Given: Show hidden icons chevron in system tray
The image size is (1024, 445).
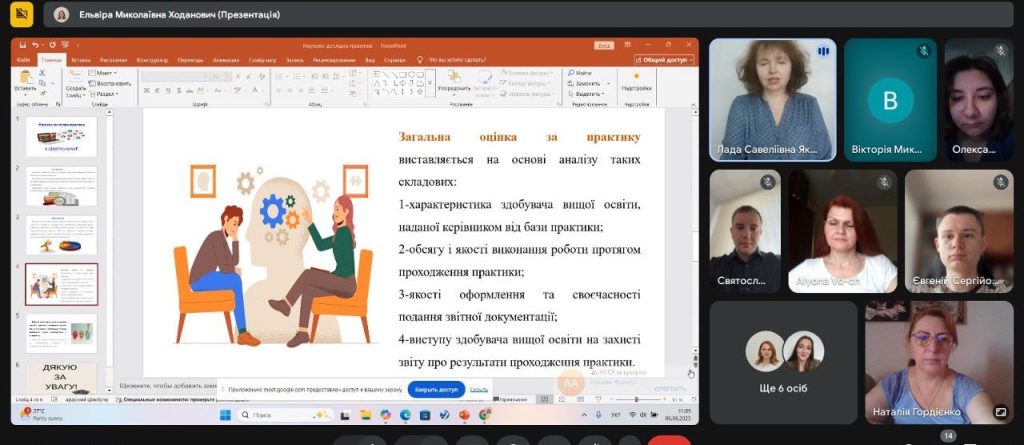Looking at the screenshot, I should pyautogui.click(x=586, y=415).
